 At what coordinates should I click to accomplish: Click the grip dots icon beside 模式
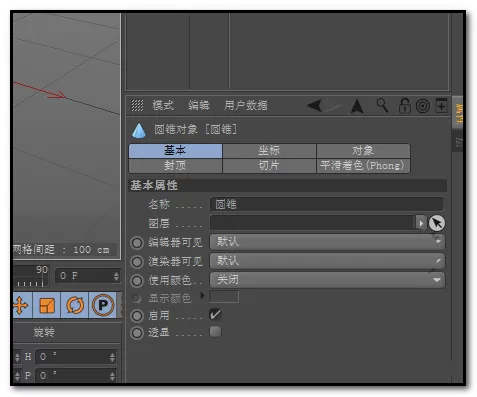pos(137,105)
